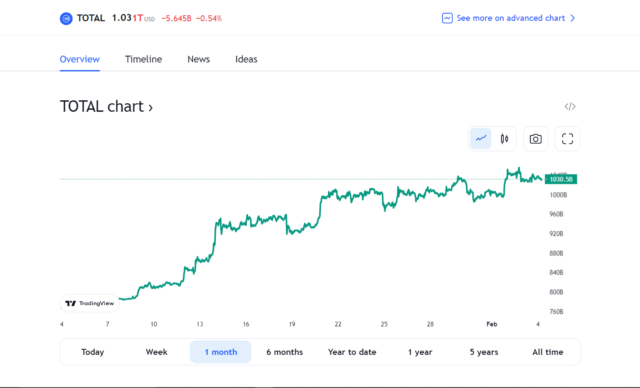Take a chart snapshot with camera icon
Viewport: 640px width, 388px height.
(x=536, y=139)
